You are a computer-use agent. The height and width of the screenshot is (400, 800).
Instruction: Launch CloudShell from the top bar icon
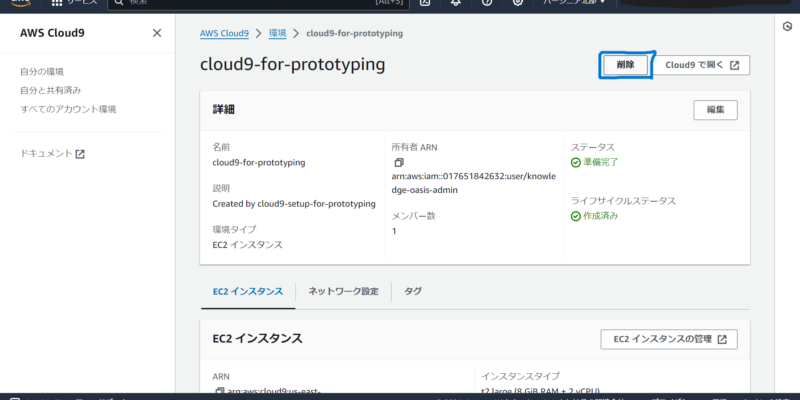426,3
